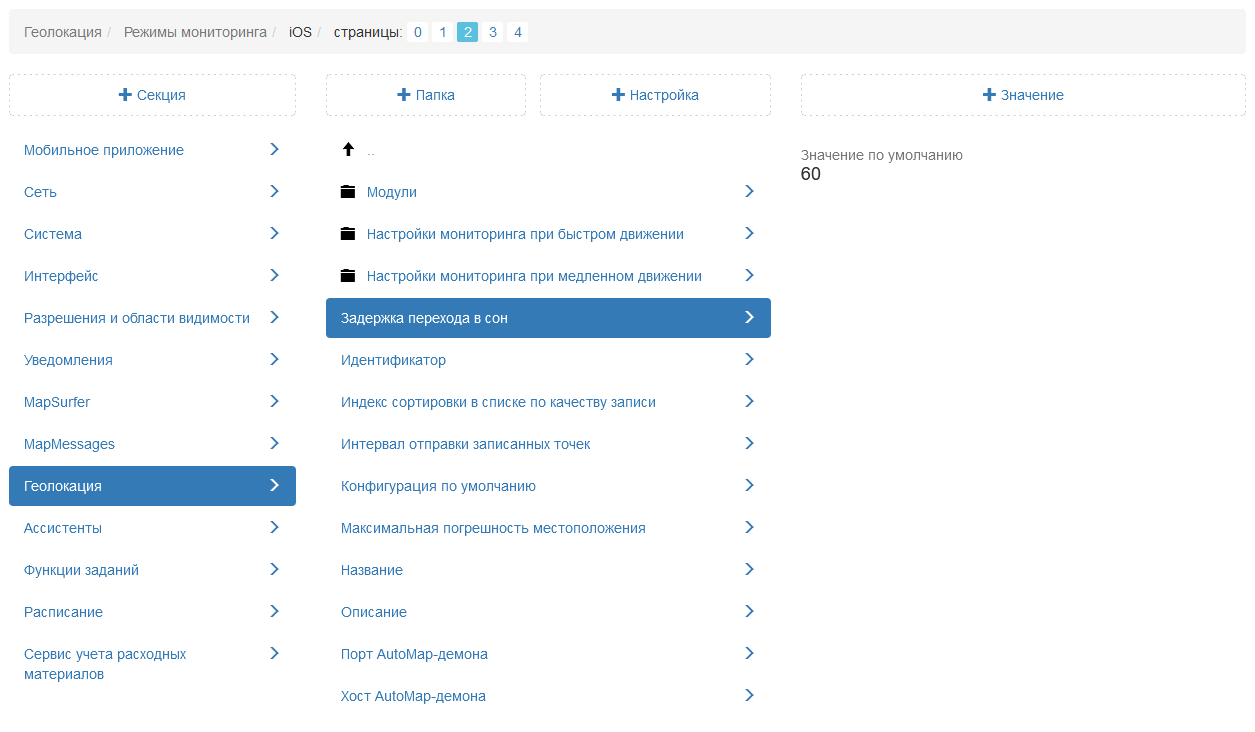1255x732 pixels.
Task: Click folder icon of Настройки мониторинга при медленном движении
Action: tap(348, 276)
